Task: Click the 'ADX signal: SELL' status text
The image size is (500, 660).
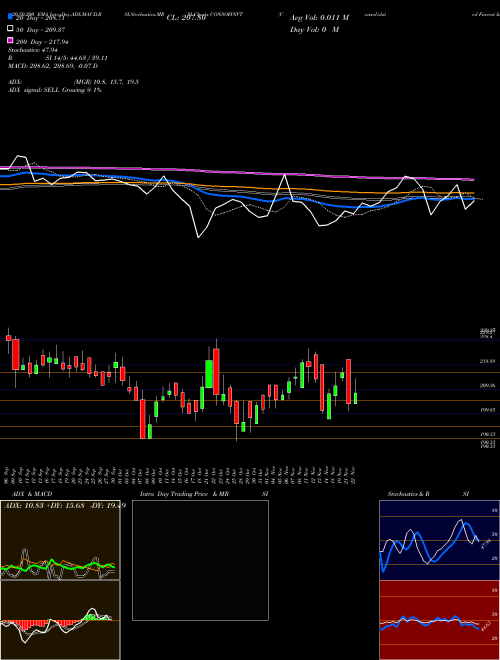Action: point(55,90)
